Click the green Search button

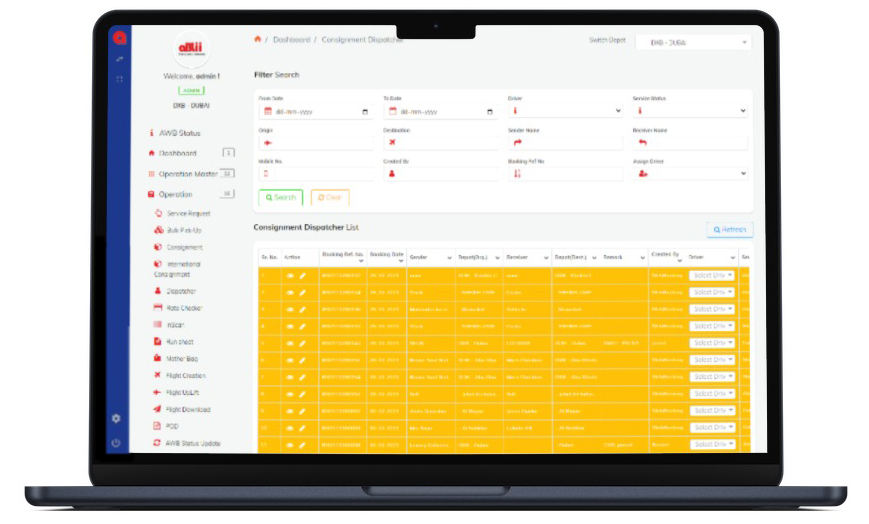click(280, 197)
